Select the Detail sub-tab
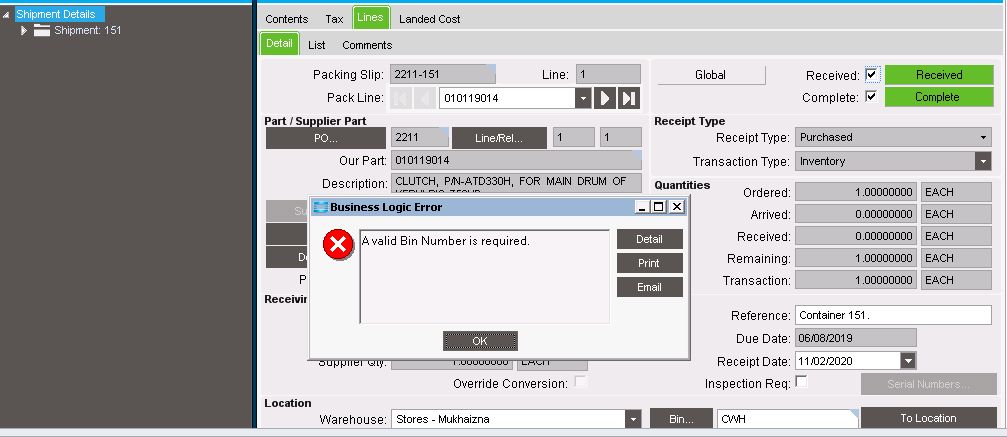The width and height of the screenshot is (1007, 437). pyautogui.click(x=279, y=44)
